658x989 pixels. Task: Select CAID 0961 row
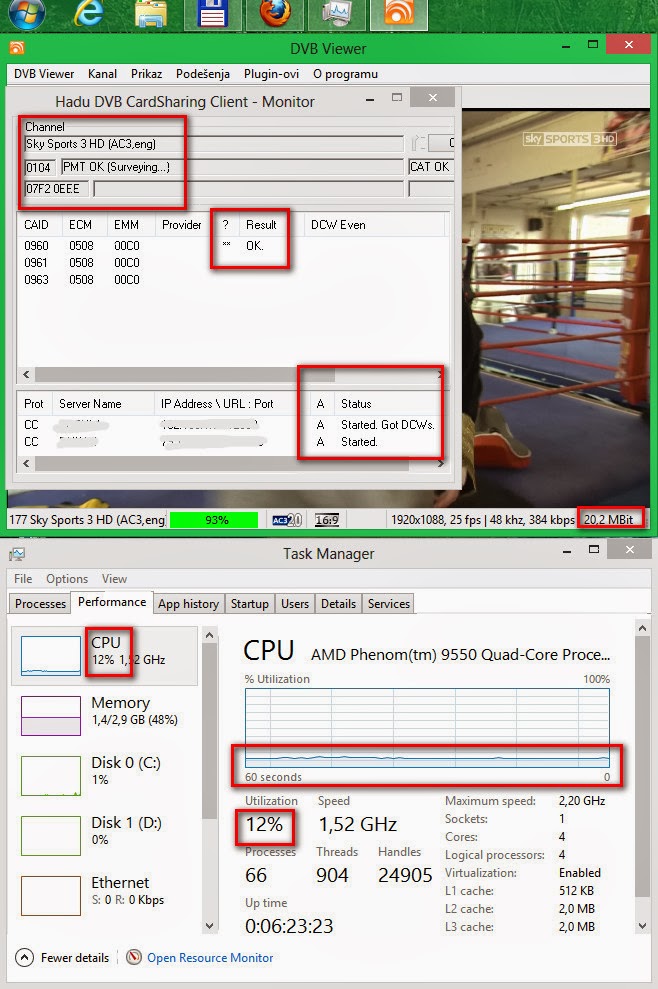click(233, 262)
